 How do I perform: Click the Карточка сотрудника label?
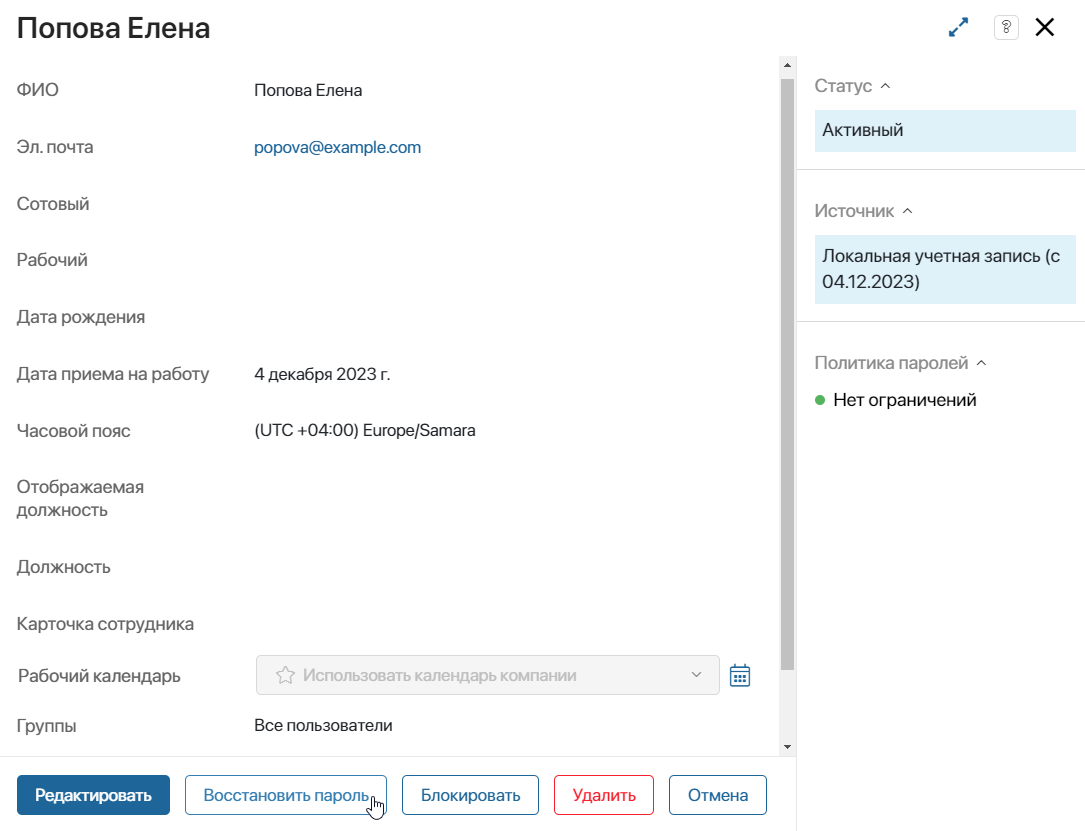[x=105, y=624]
